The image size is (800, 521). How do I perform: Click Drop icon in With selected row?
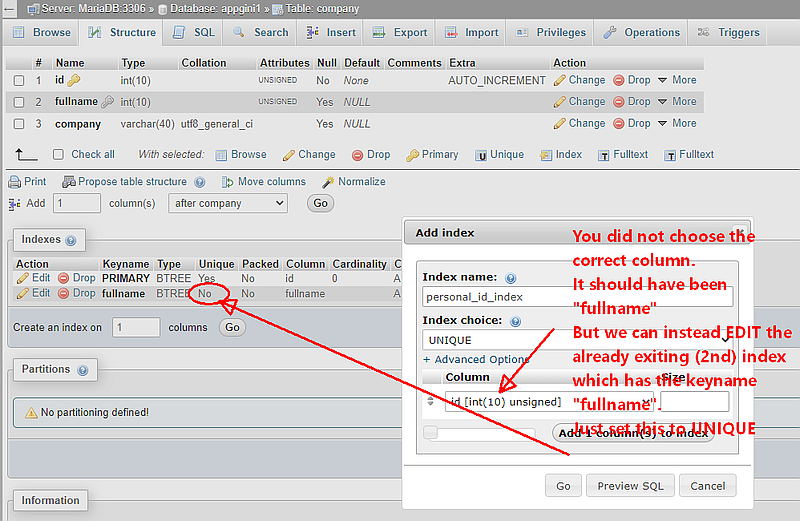pyautogui.click(x=357, y=155)
